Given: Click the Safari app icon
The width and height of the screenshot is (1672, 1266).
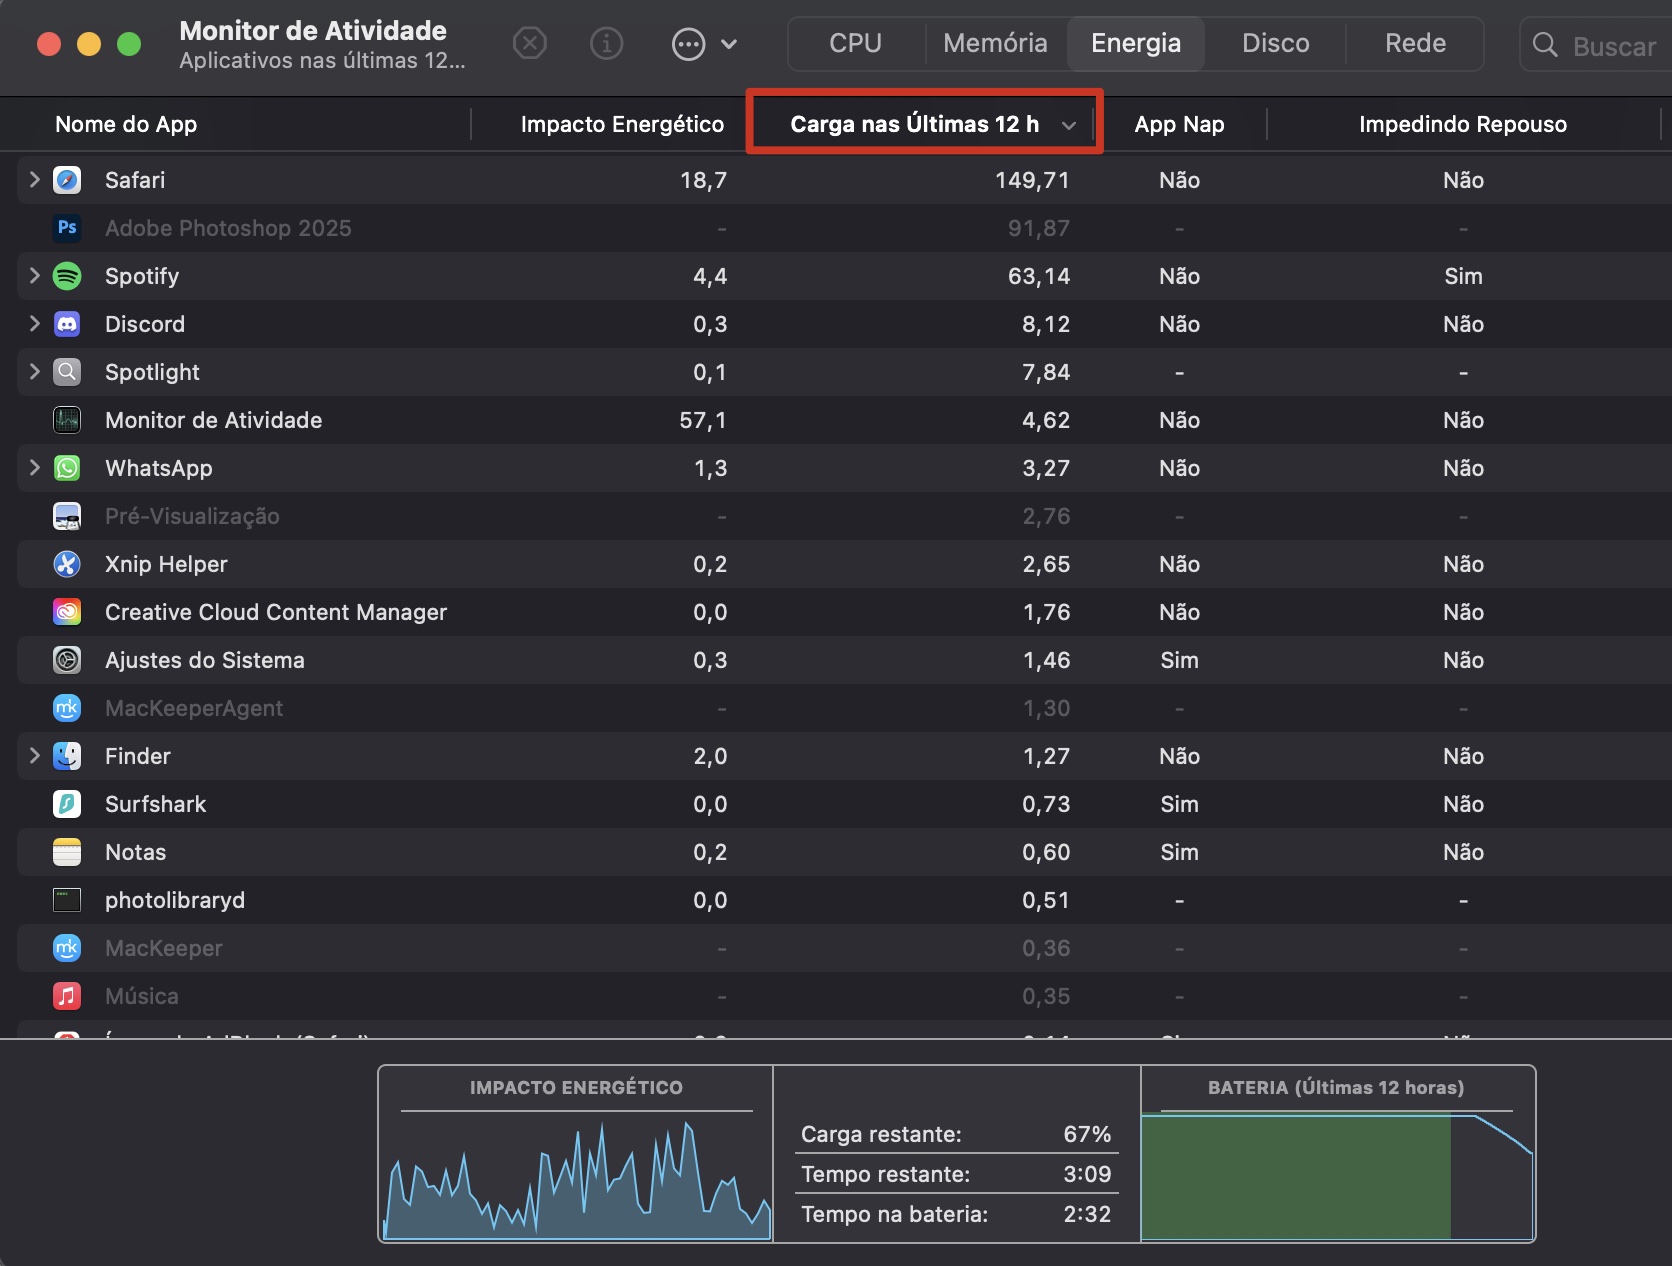Looking at the screenshot, I should pos(66,180).
